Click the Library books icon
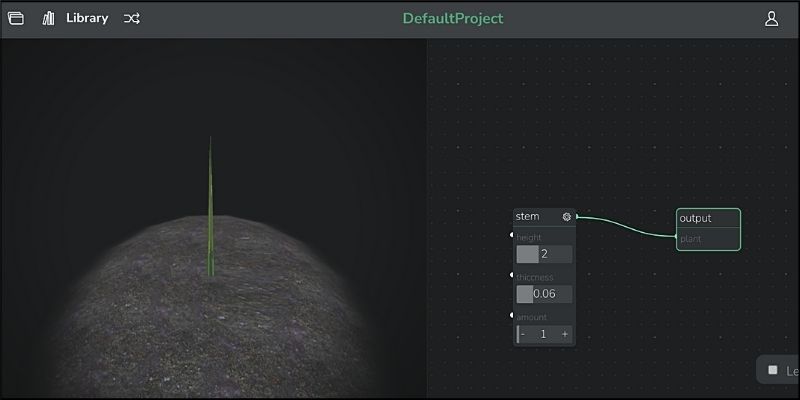The width and height of the screenshot is (800, 400). click(48, 18)
